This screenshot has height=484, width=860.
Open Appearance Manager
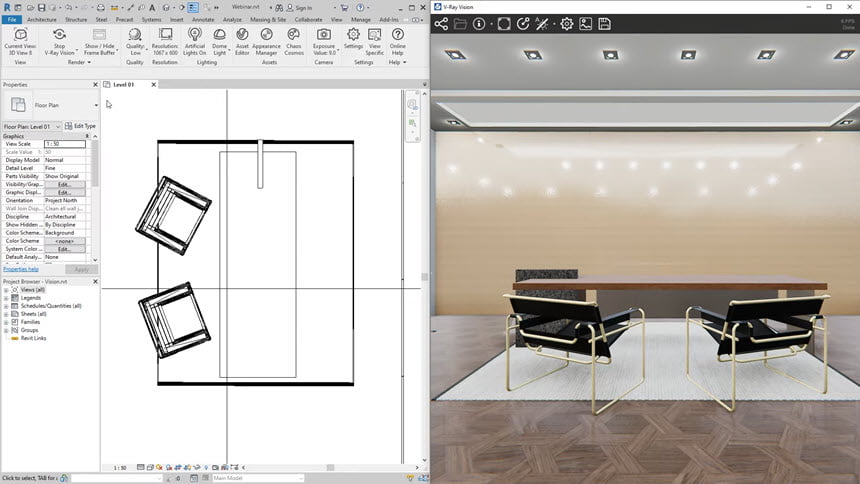(266, 42)
